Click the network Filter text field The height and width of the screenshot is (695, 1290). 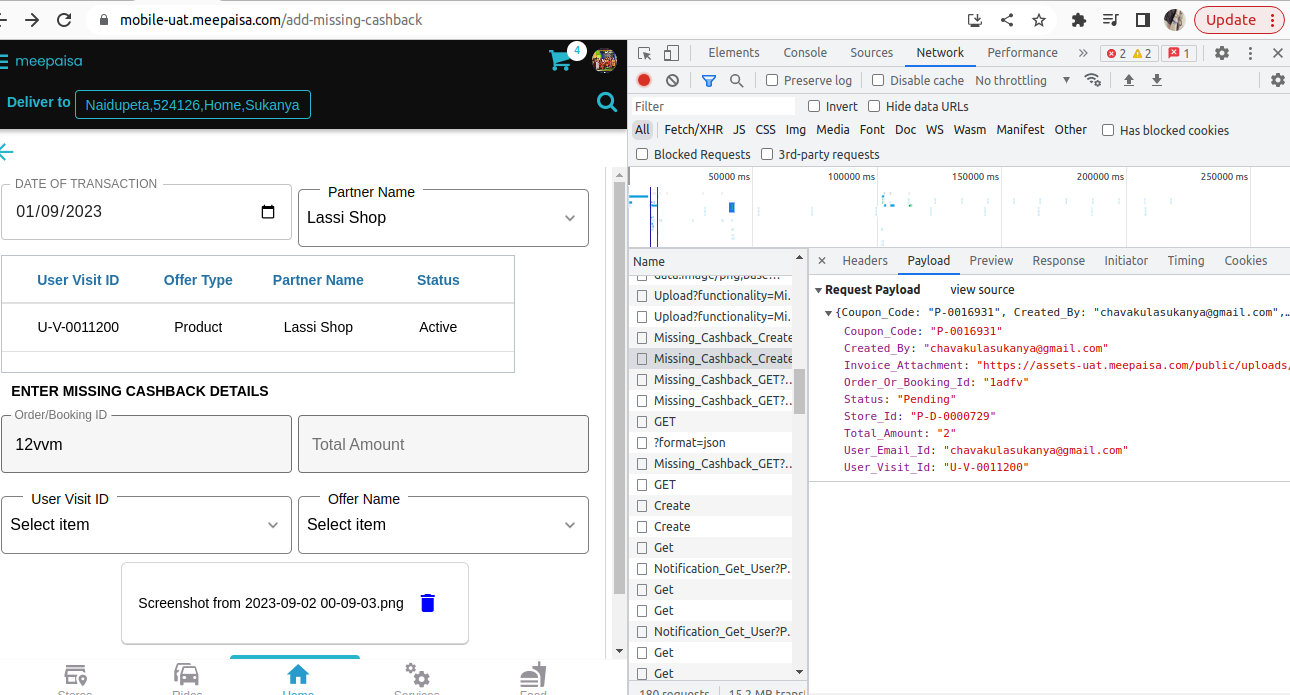[714, 106]
